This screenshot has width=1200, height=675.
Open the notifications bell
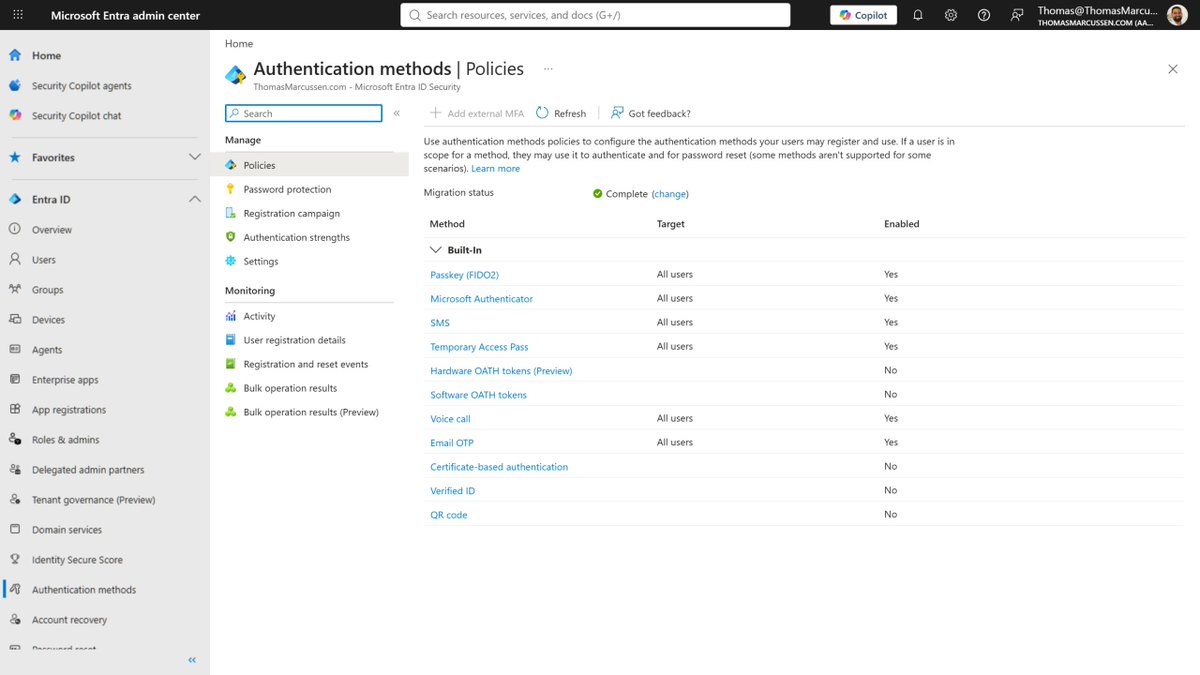[x=918, y=15]
